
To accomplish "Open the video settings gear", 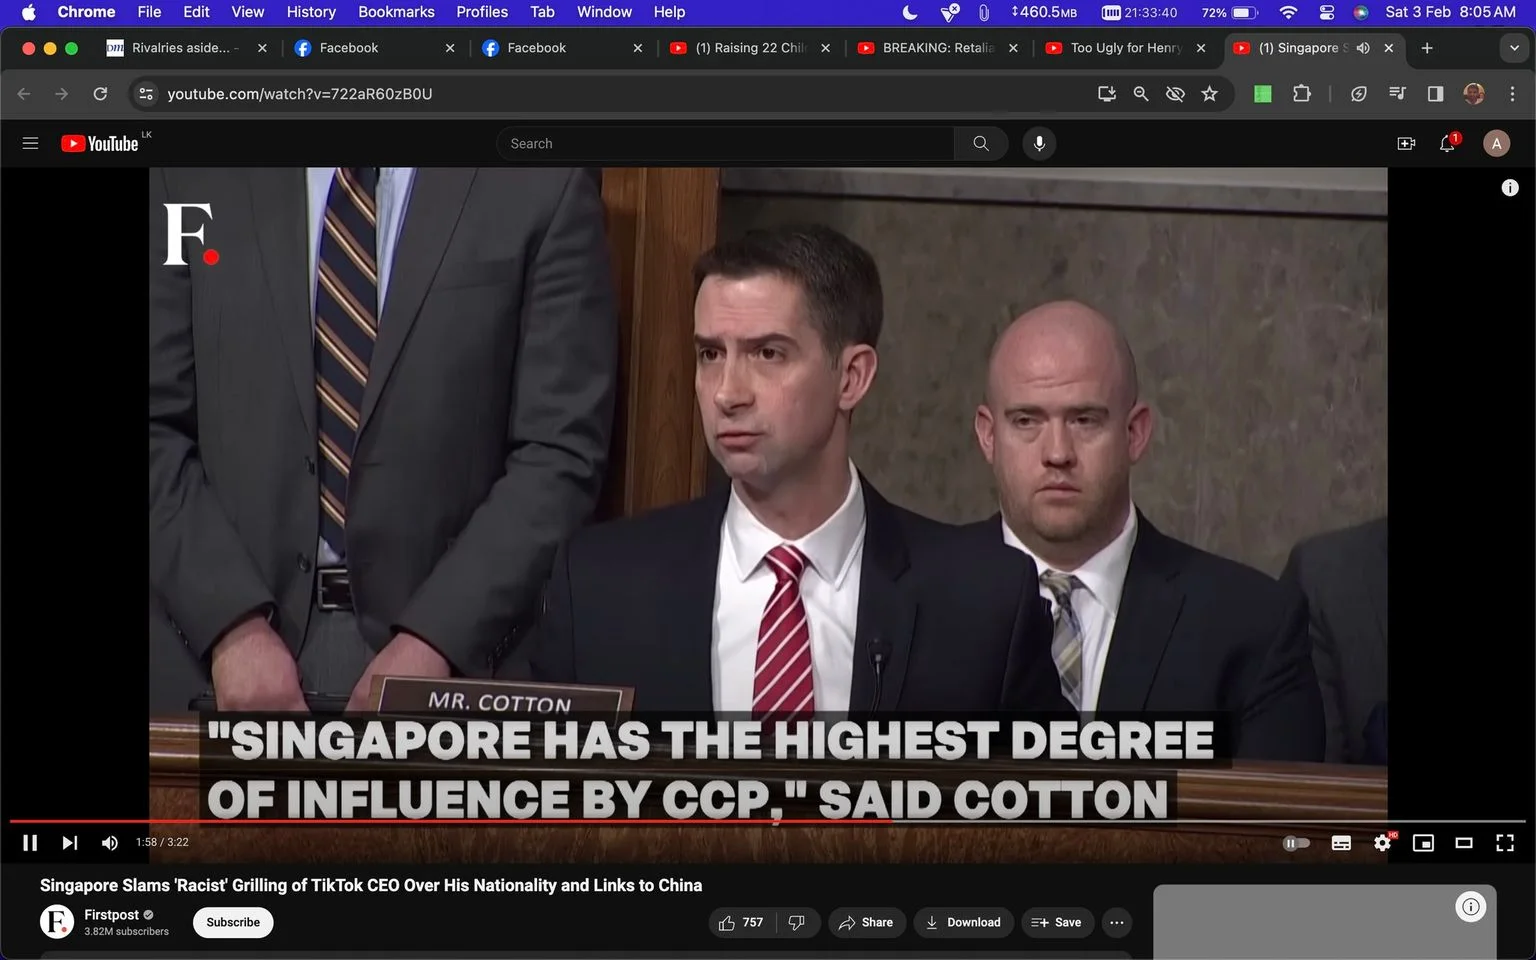I will point(1383,843).
